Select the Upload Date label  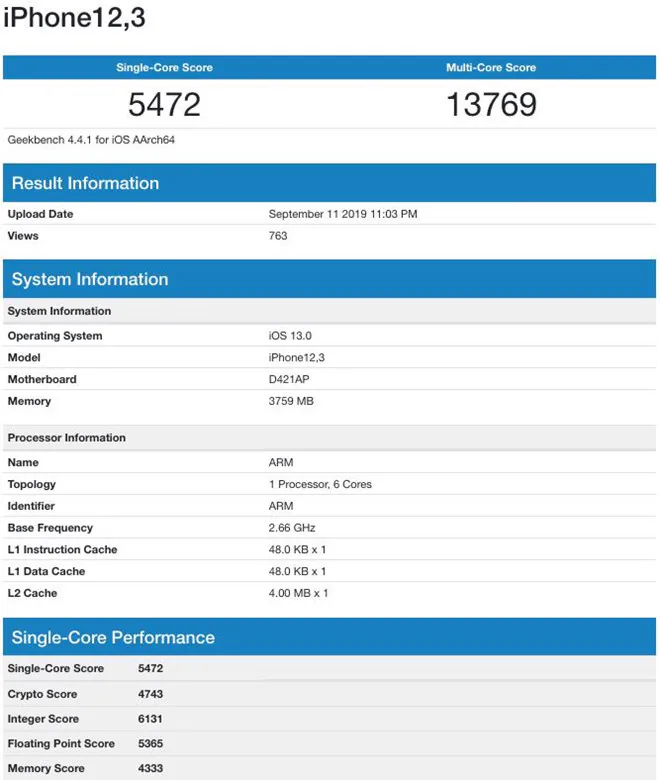[40, 214]
